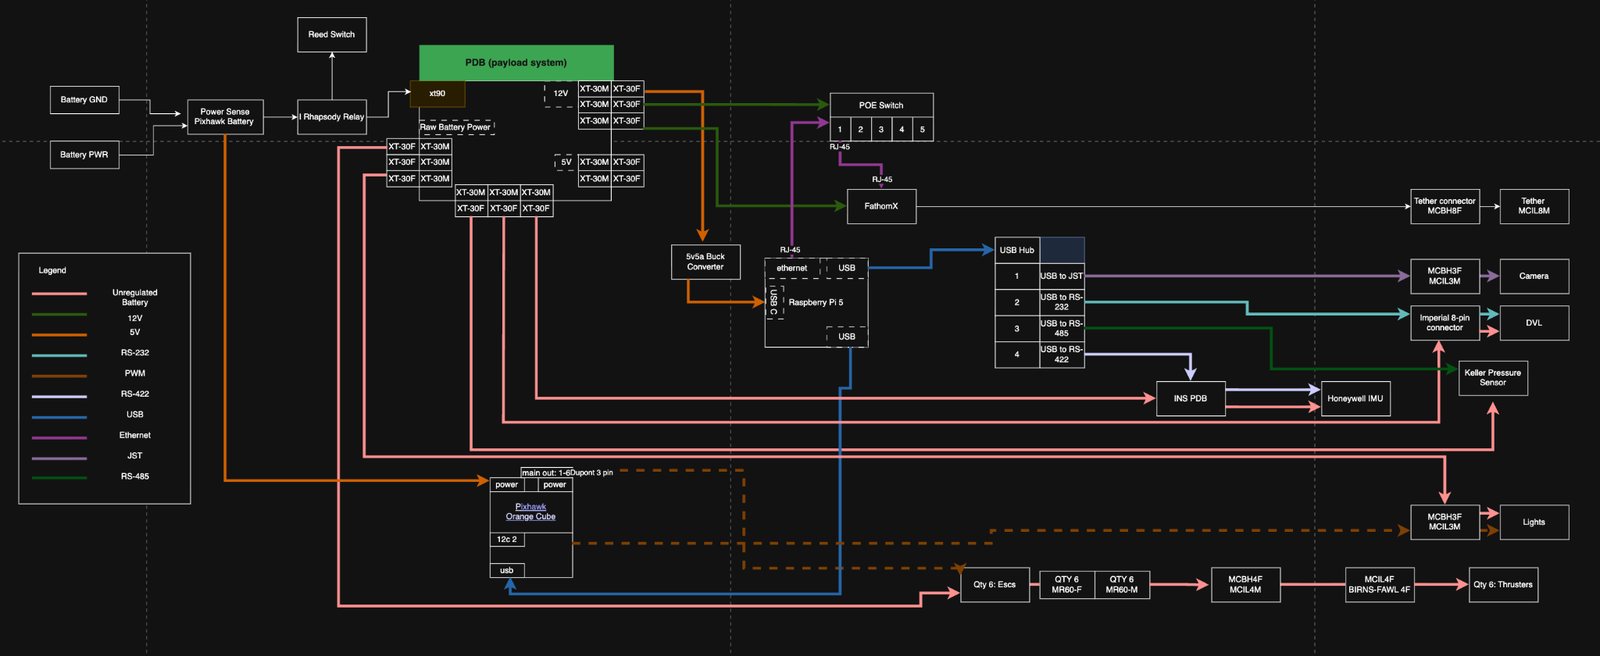
Task: Click the magenta Ethernet legend line
Action: coord(59,438)
